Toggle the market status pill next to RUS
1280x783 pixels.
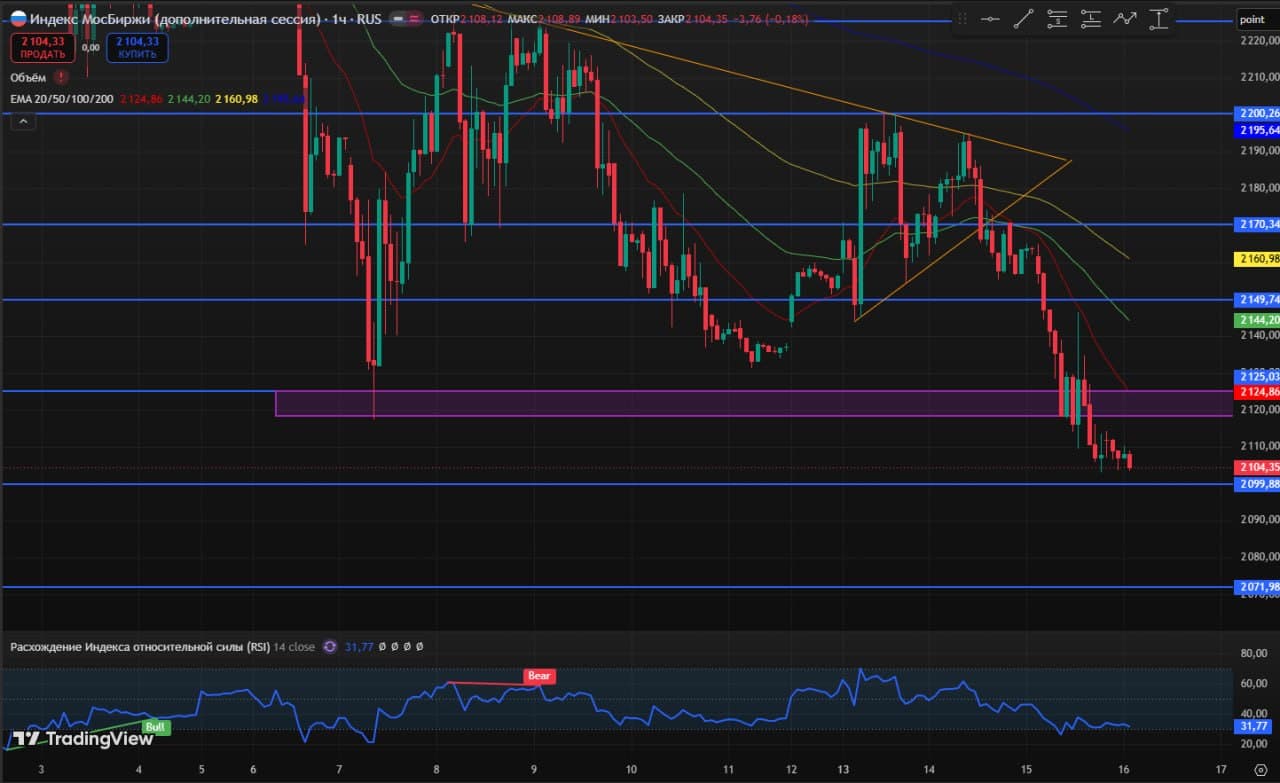405,19
